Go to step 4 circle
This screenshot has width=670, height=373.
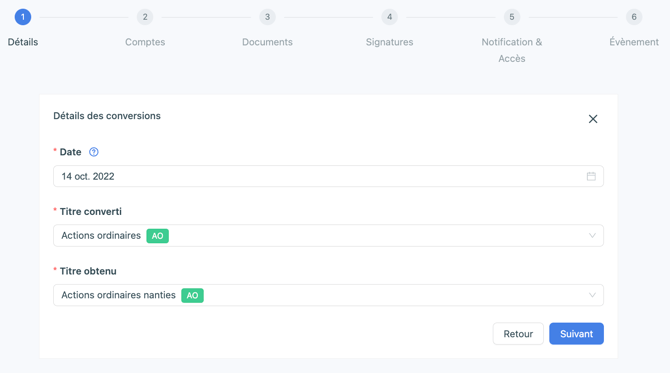pyautogui.click(x=389, y=17)
